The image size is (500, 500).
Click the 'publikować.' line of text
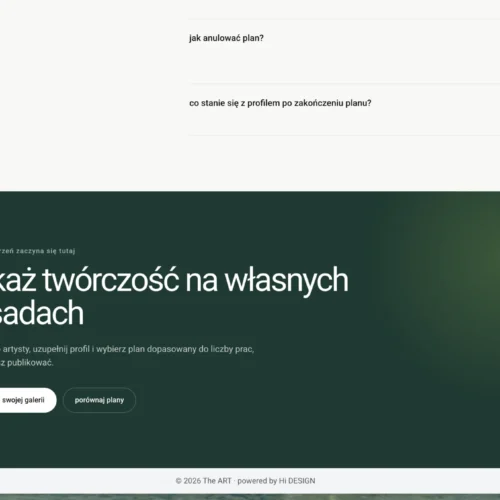pyautogui.click(x=30, y=363)
